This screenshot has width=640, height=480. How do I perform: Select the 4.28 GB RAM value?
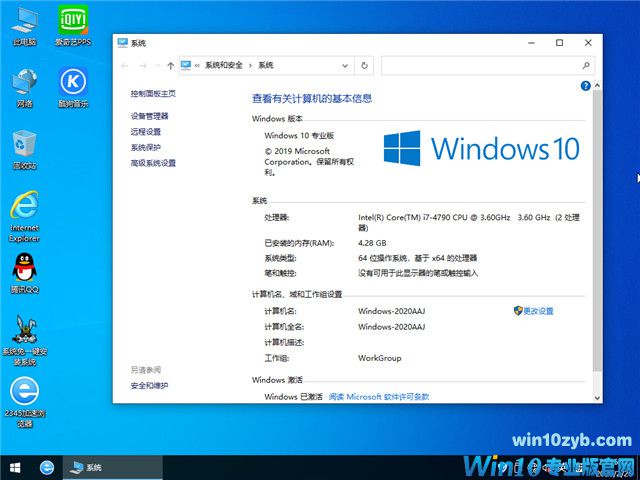click(x=372, y=243)
